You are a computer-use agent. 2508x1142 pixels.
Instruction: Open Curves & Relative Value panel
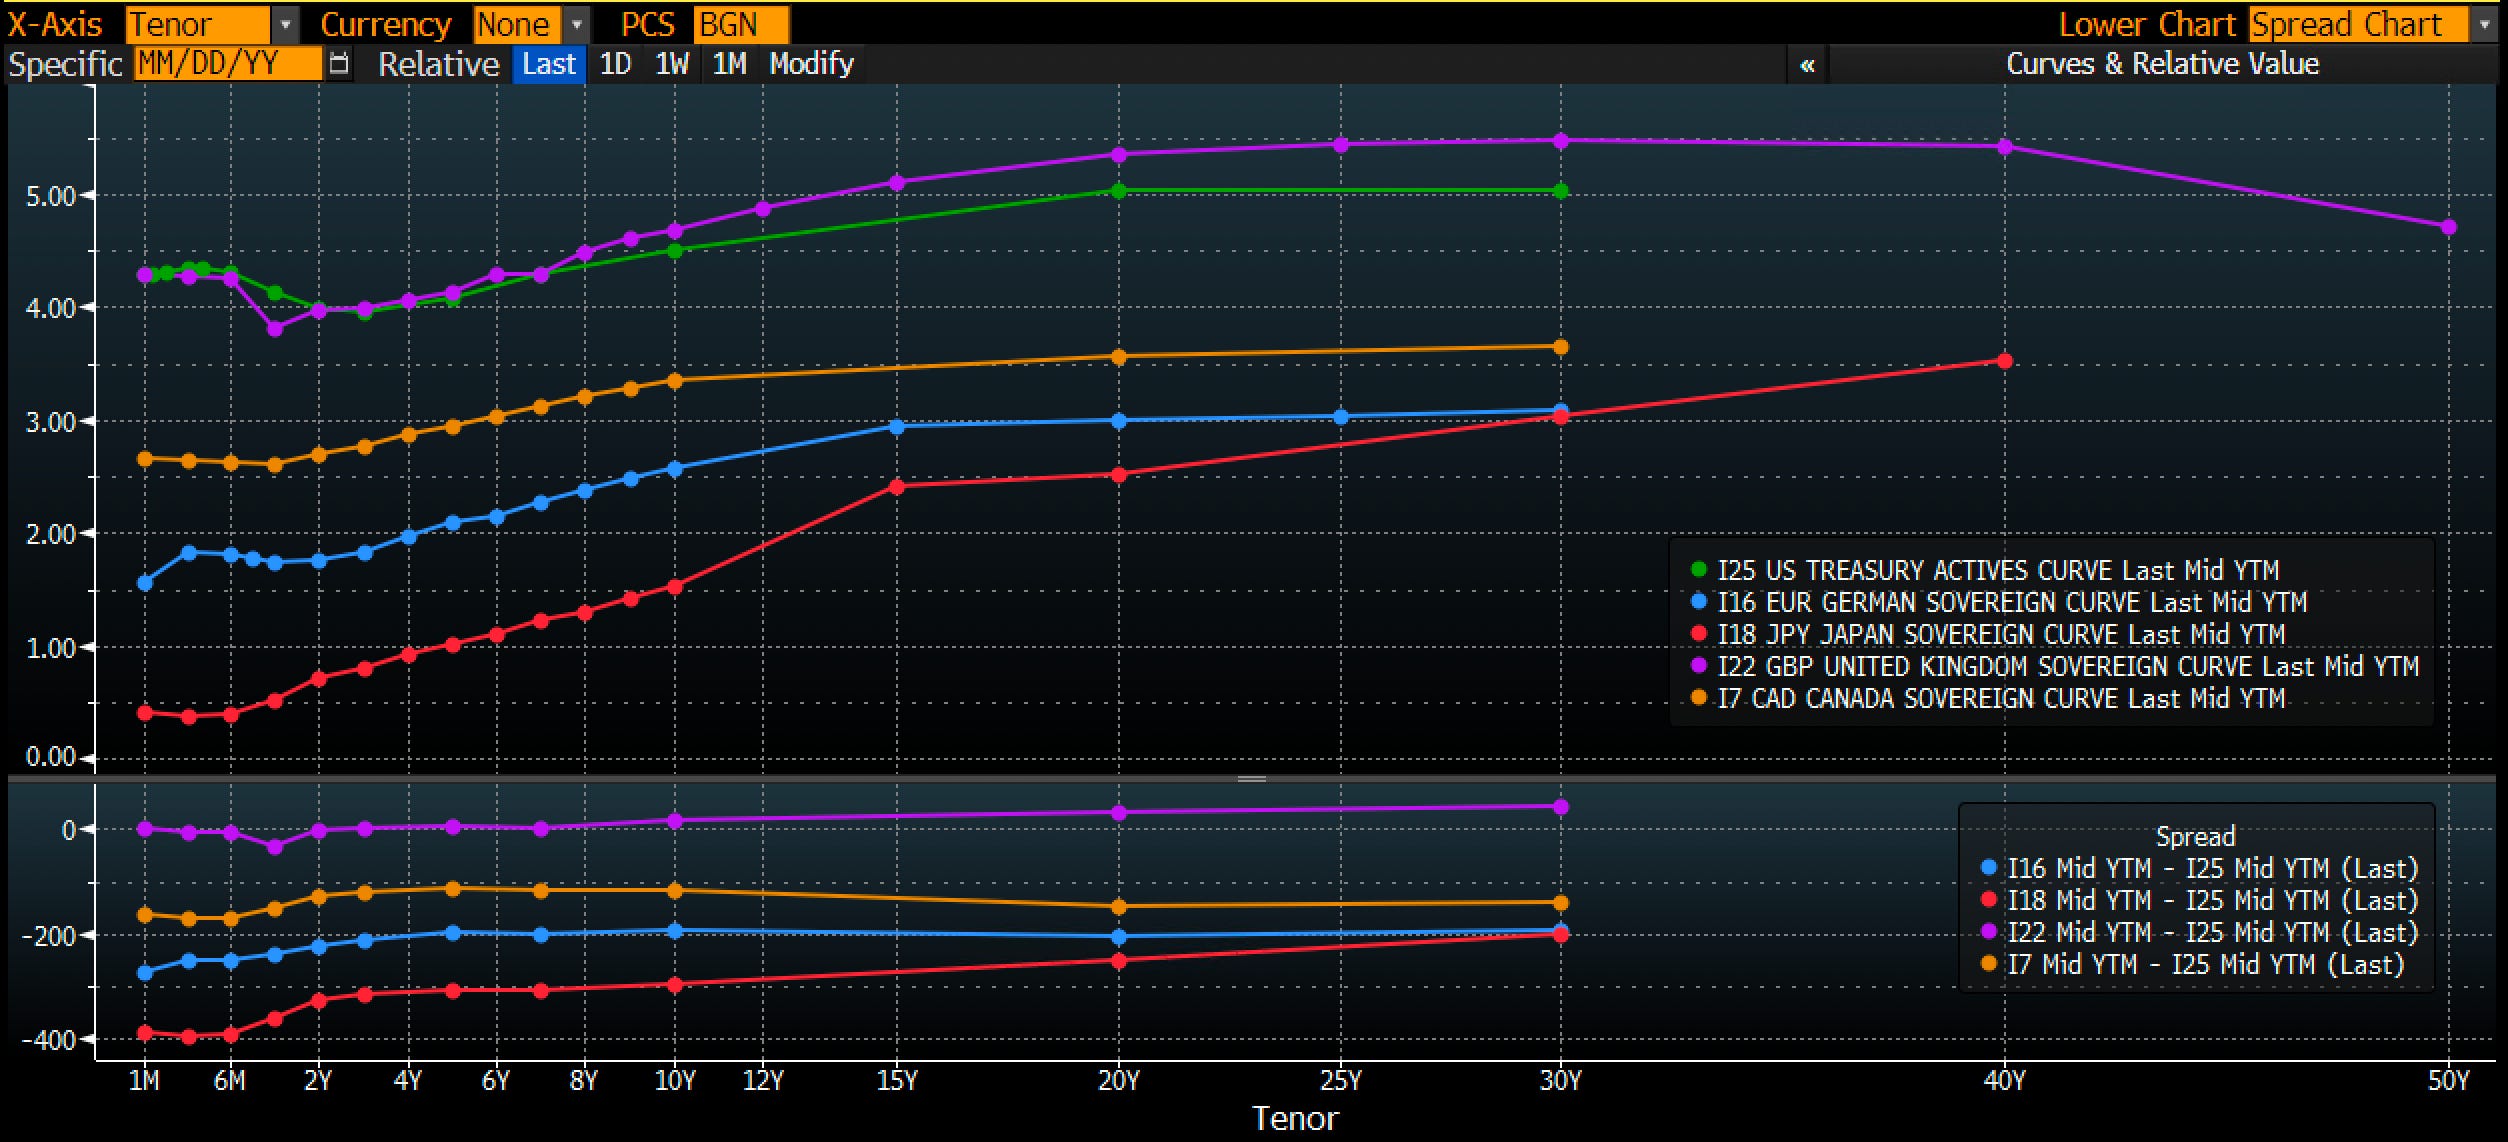tap(2162, 64)
